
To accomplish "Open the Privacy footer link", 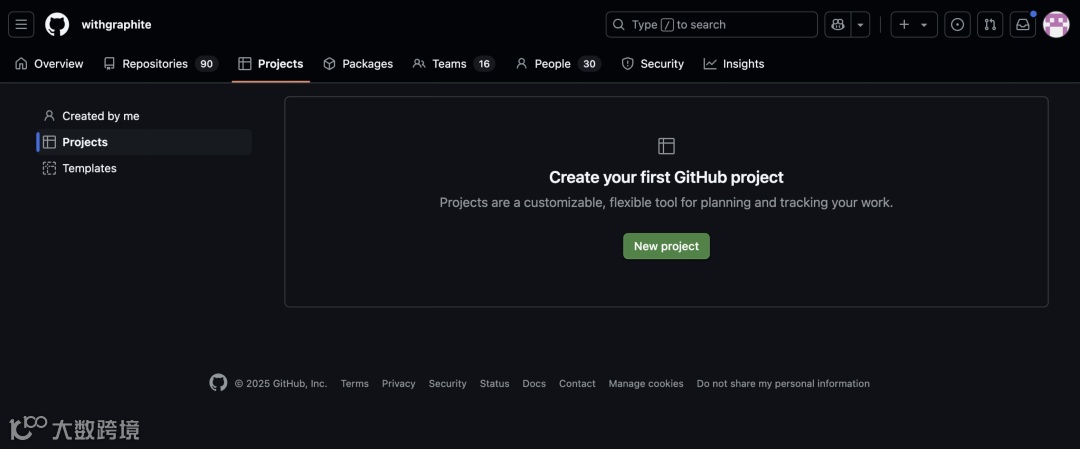I will coord(399,384).
